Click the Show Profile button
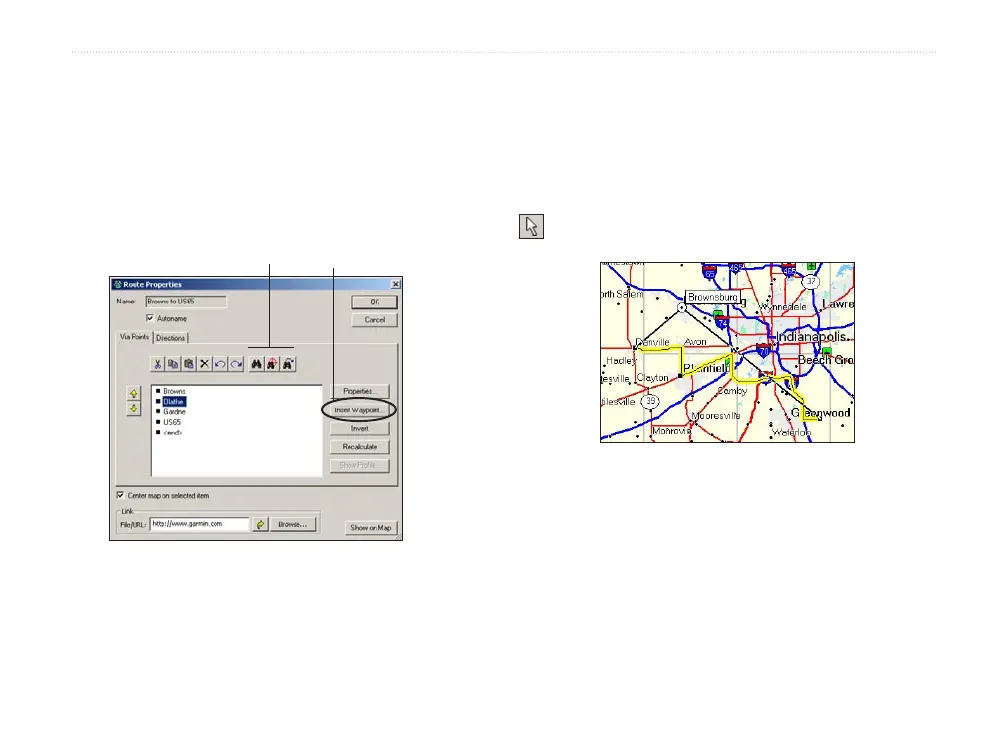 pos(360,465)
